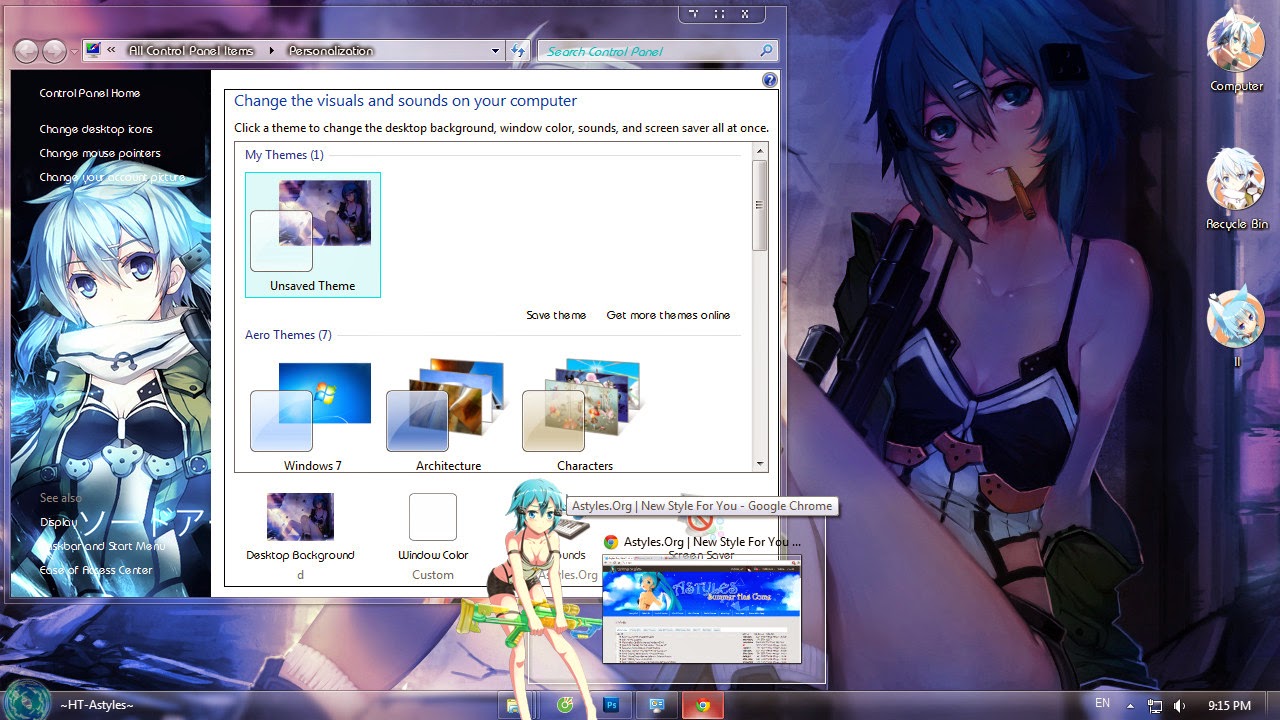Click the Desktop Background label text
This screenshot has width=1280, height=720.
(300, 555)
